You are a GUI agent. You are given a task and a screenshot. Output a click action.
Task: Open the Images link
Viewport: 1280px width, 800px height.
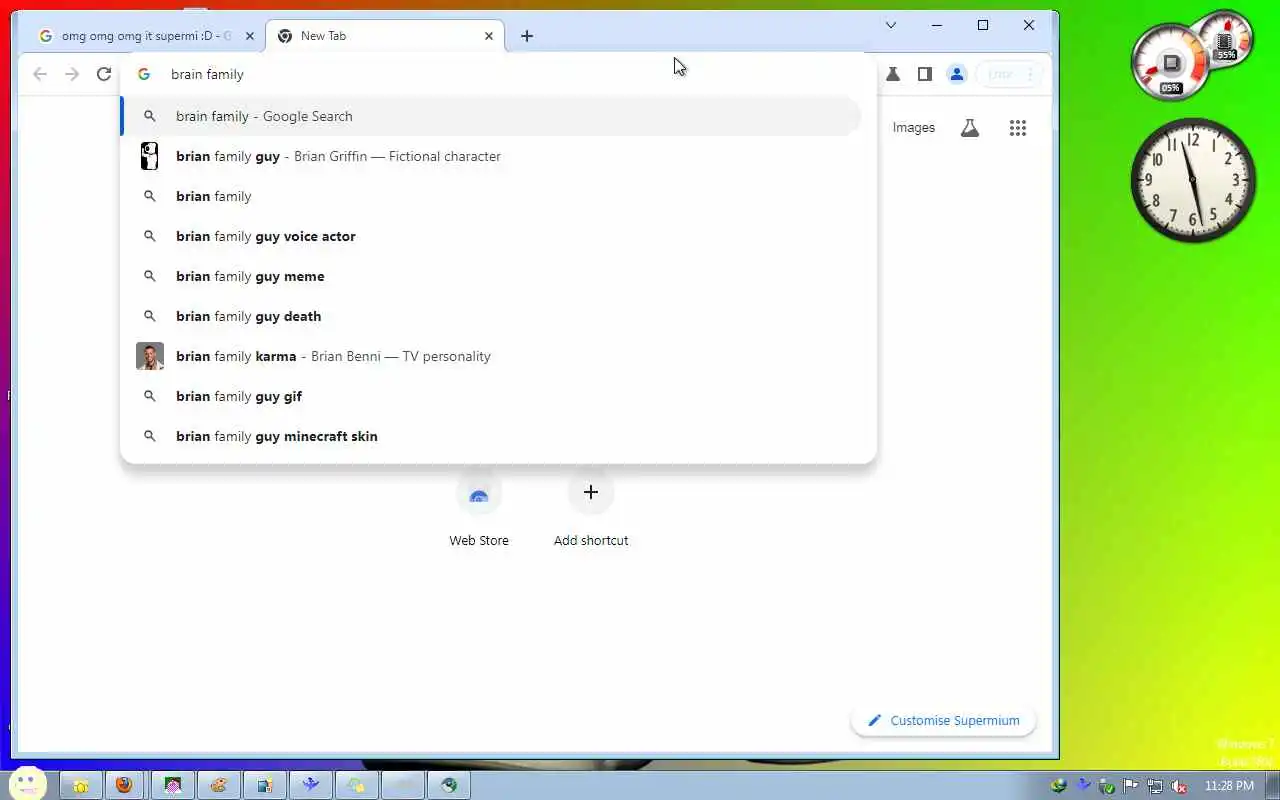point(913,128)
